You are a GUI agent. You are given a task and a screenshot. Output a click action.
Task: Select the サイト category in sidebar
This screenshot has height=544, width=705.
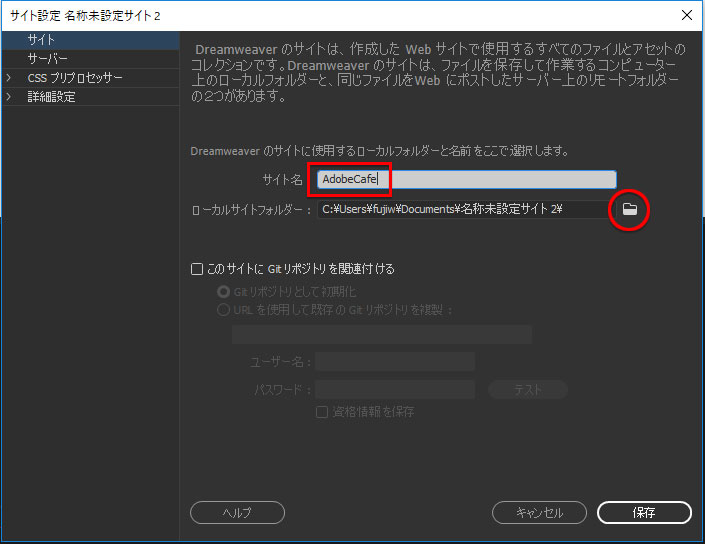(41, 40)
